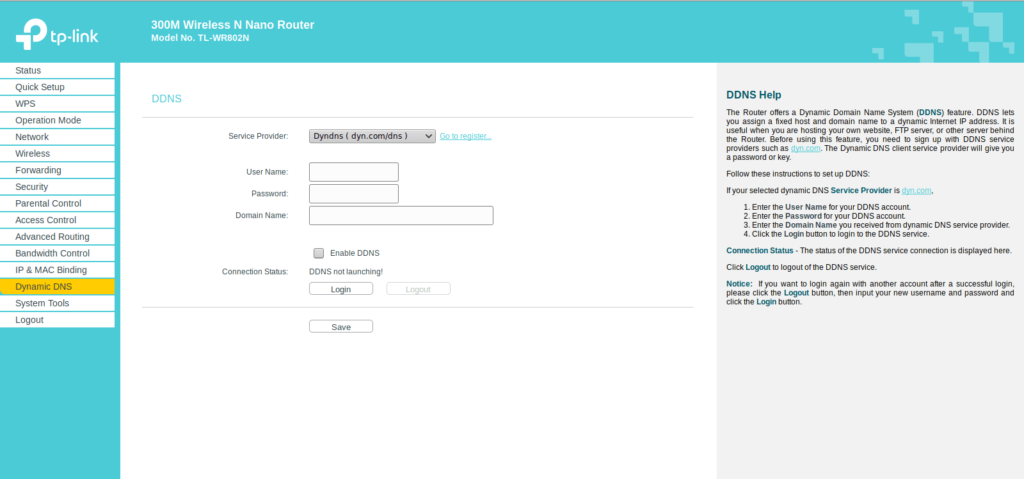This screenshot has height=479, width=1024.
Task: Click the User Name input field
Action: pyautogui.click(x=354, y=172)
